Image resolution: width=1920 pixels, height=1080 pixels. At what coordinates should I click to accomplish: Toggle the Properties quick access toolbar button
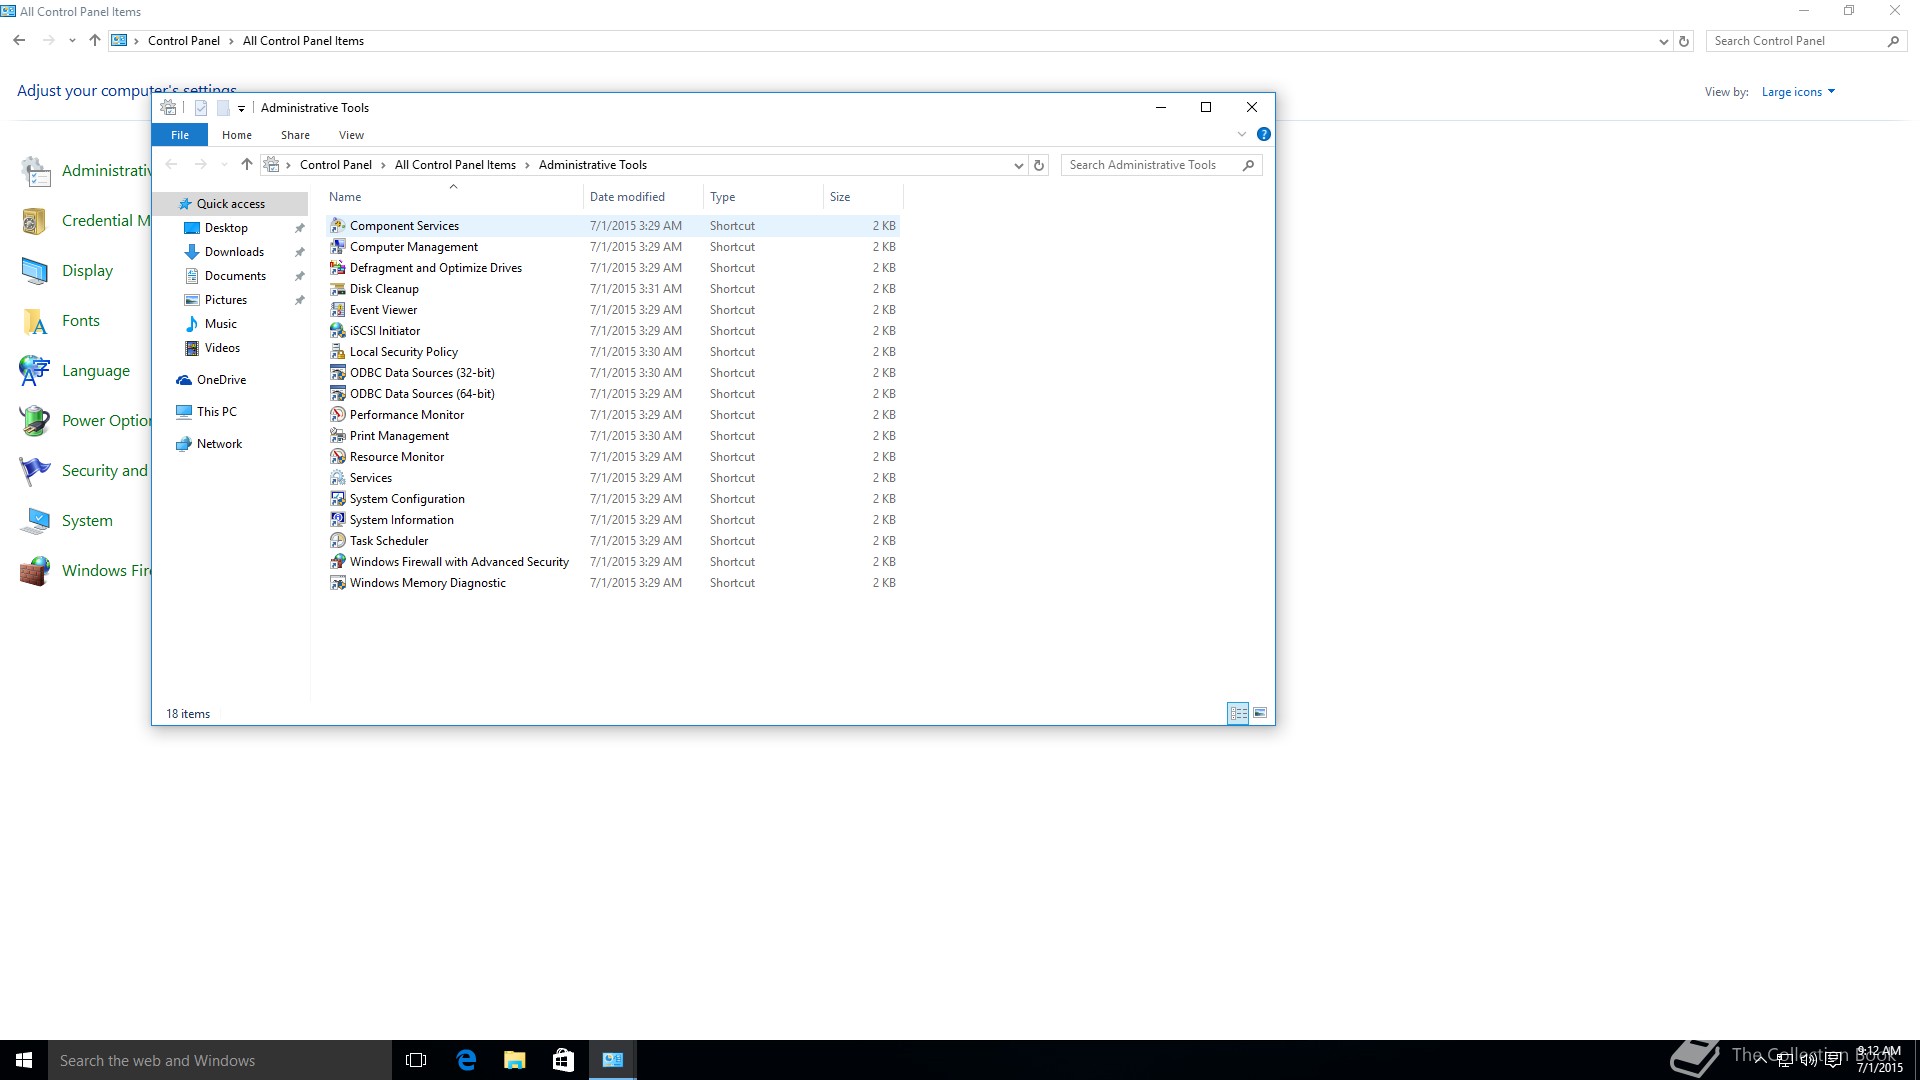coord(201,108)
